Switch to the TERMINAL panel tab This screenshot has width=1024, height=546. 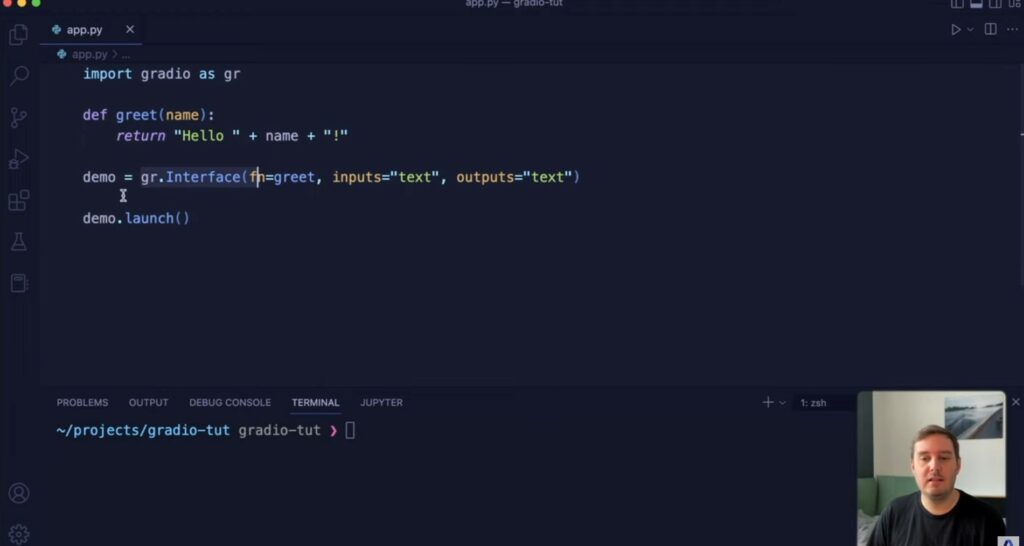pos(315,402)
